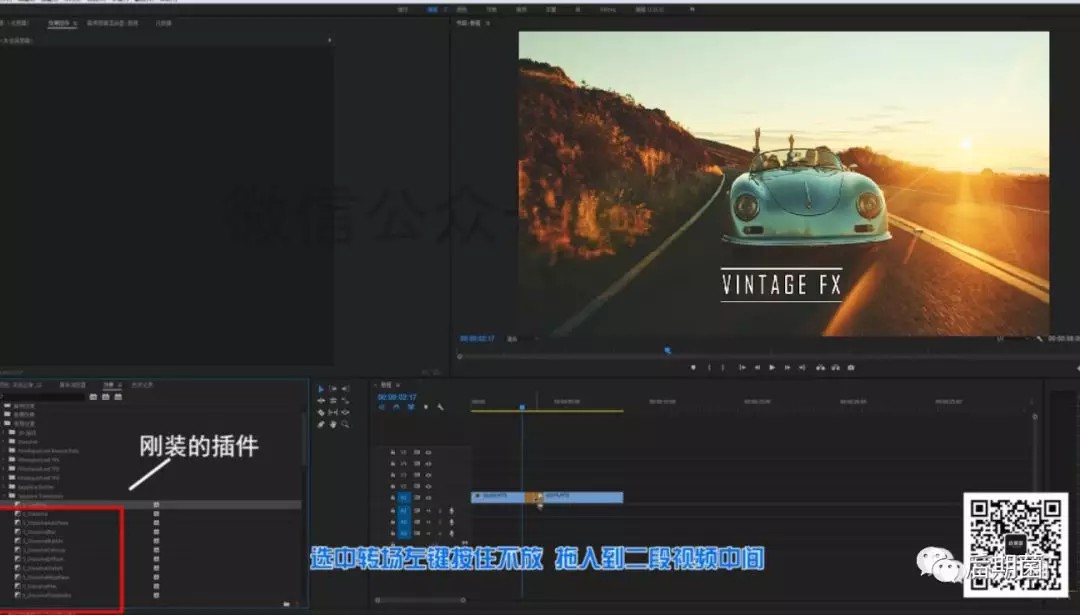Viewport: 1080px width, 615px height.
Task: Select the Pen tool
Action: click(x=321, y=424)
